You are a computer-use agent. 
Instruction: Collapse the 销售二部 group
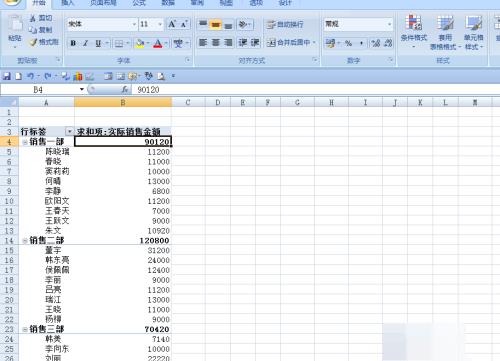tap(25, 240)
